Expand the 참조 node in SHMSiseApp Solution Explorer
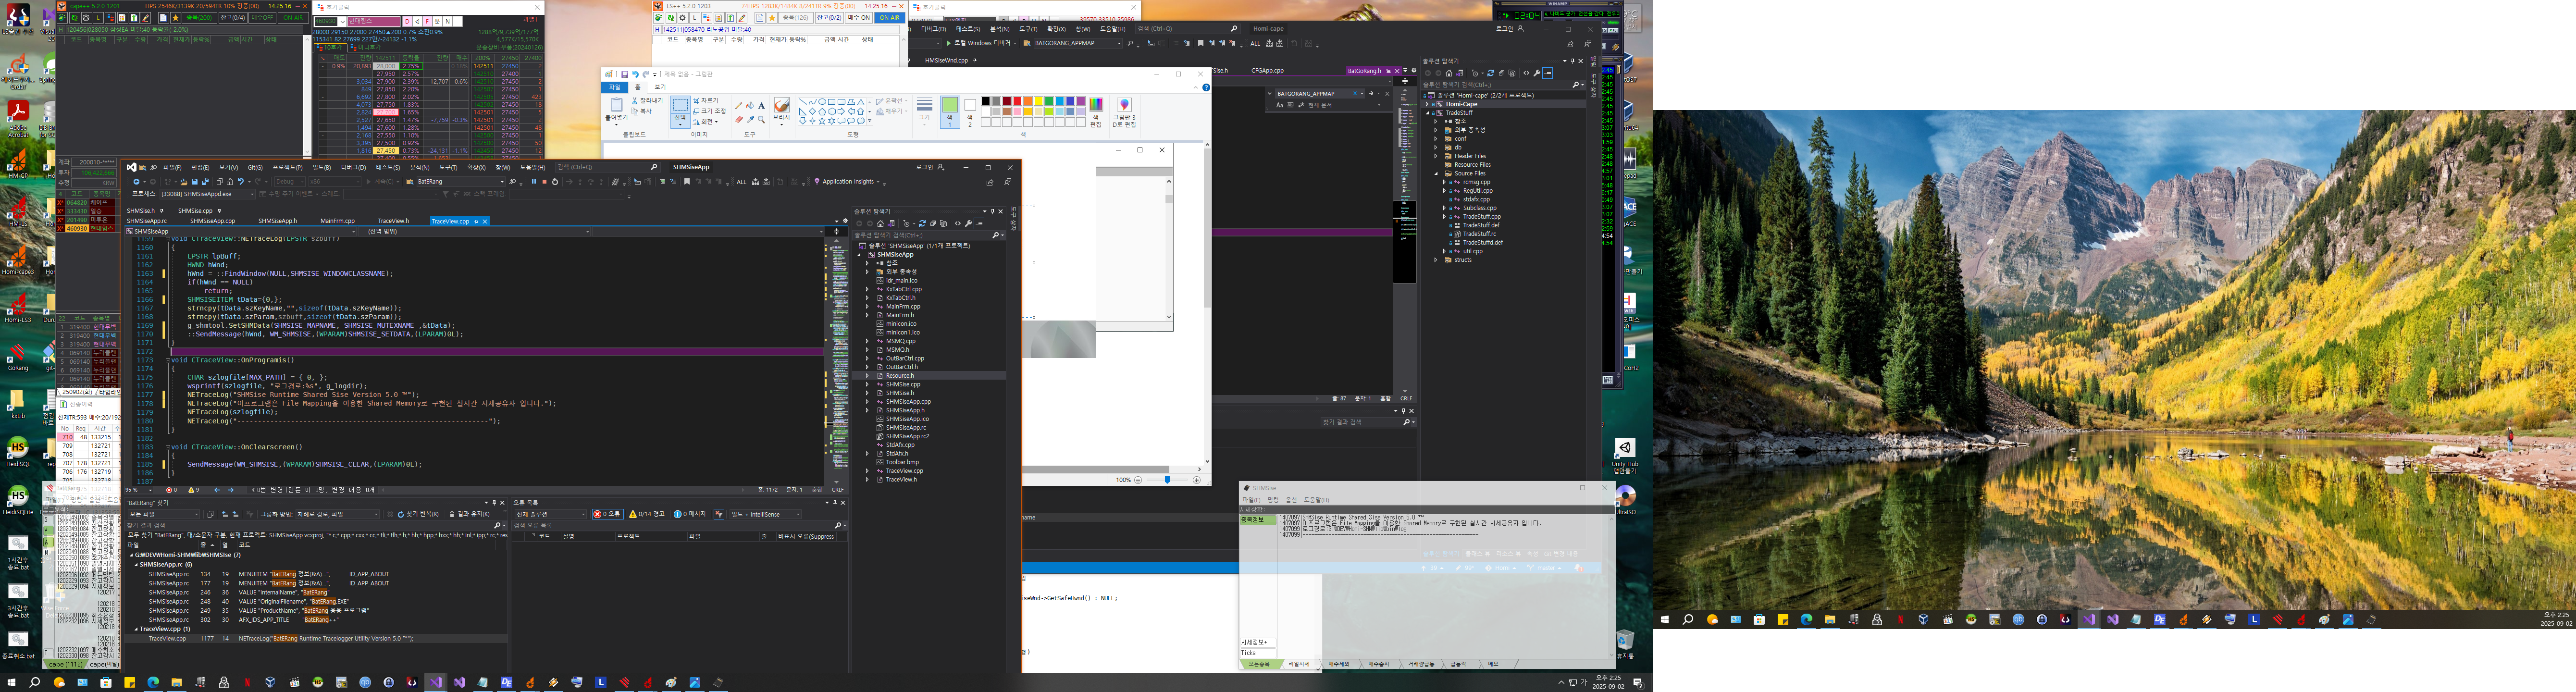Viewport: 2576px width, 692px height. tap(867, 263)
